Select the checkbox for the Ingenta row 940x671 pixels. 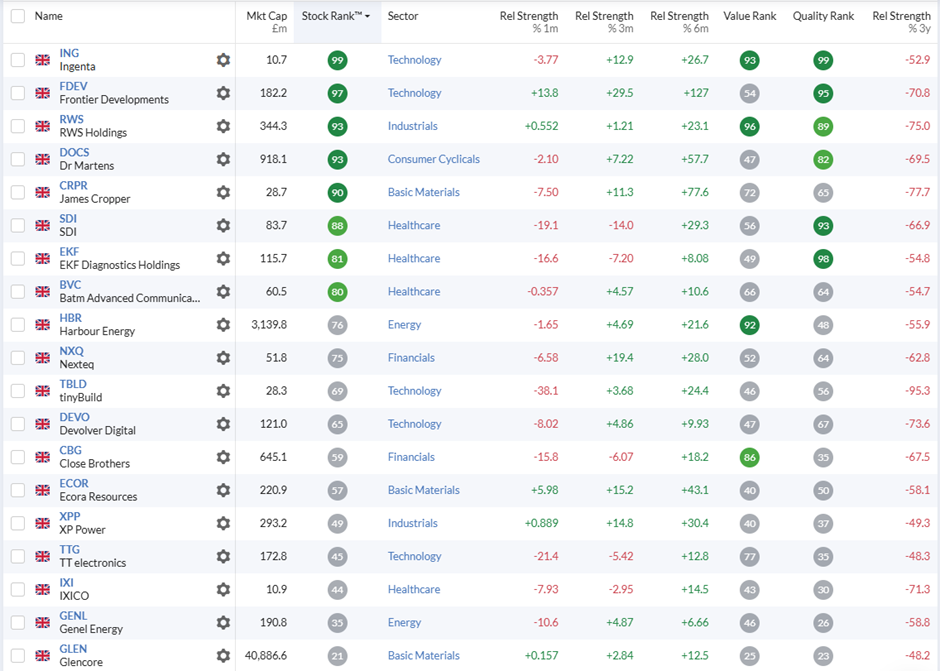[x=18, y=60]
